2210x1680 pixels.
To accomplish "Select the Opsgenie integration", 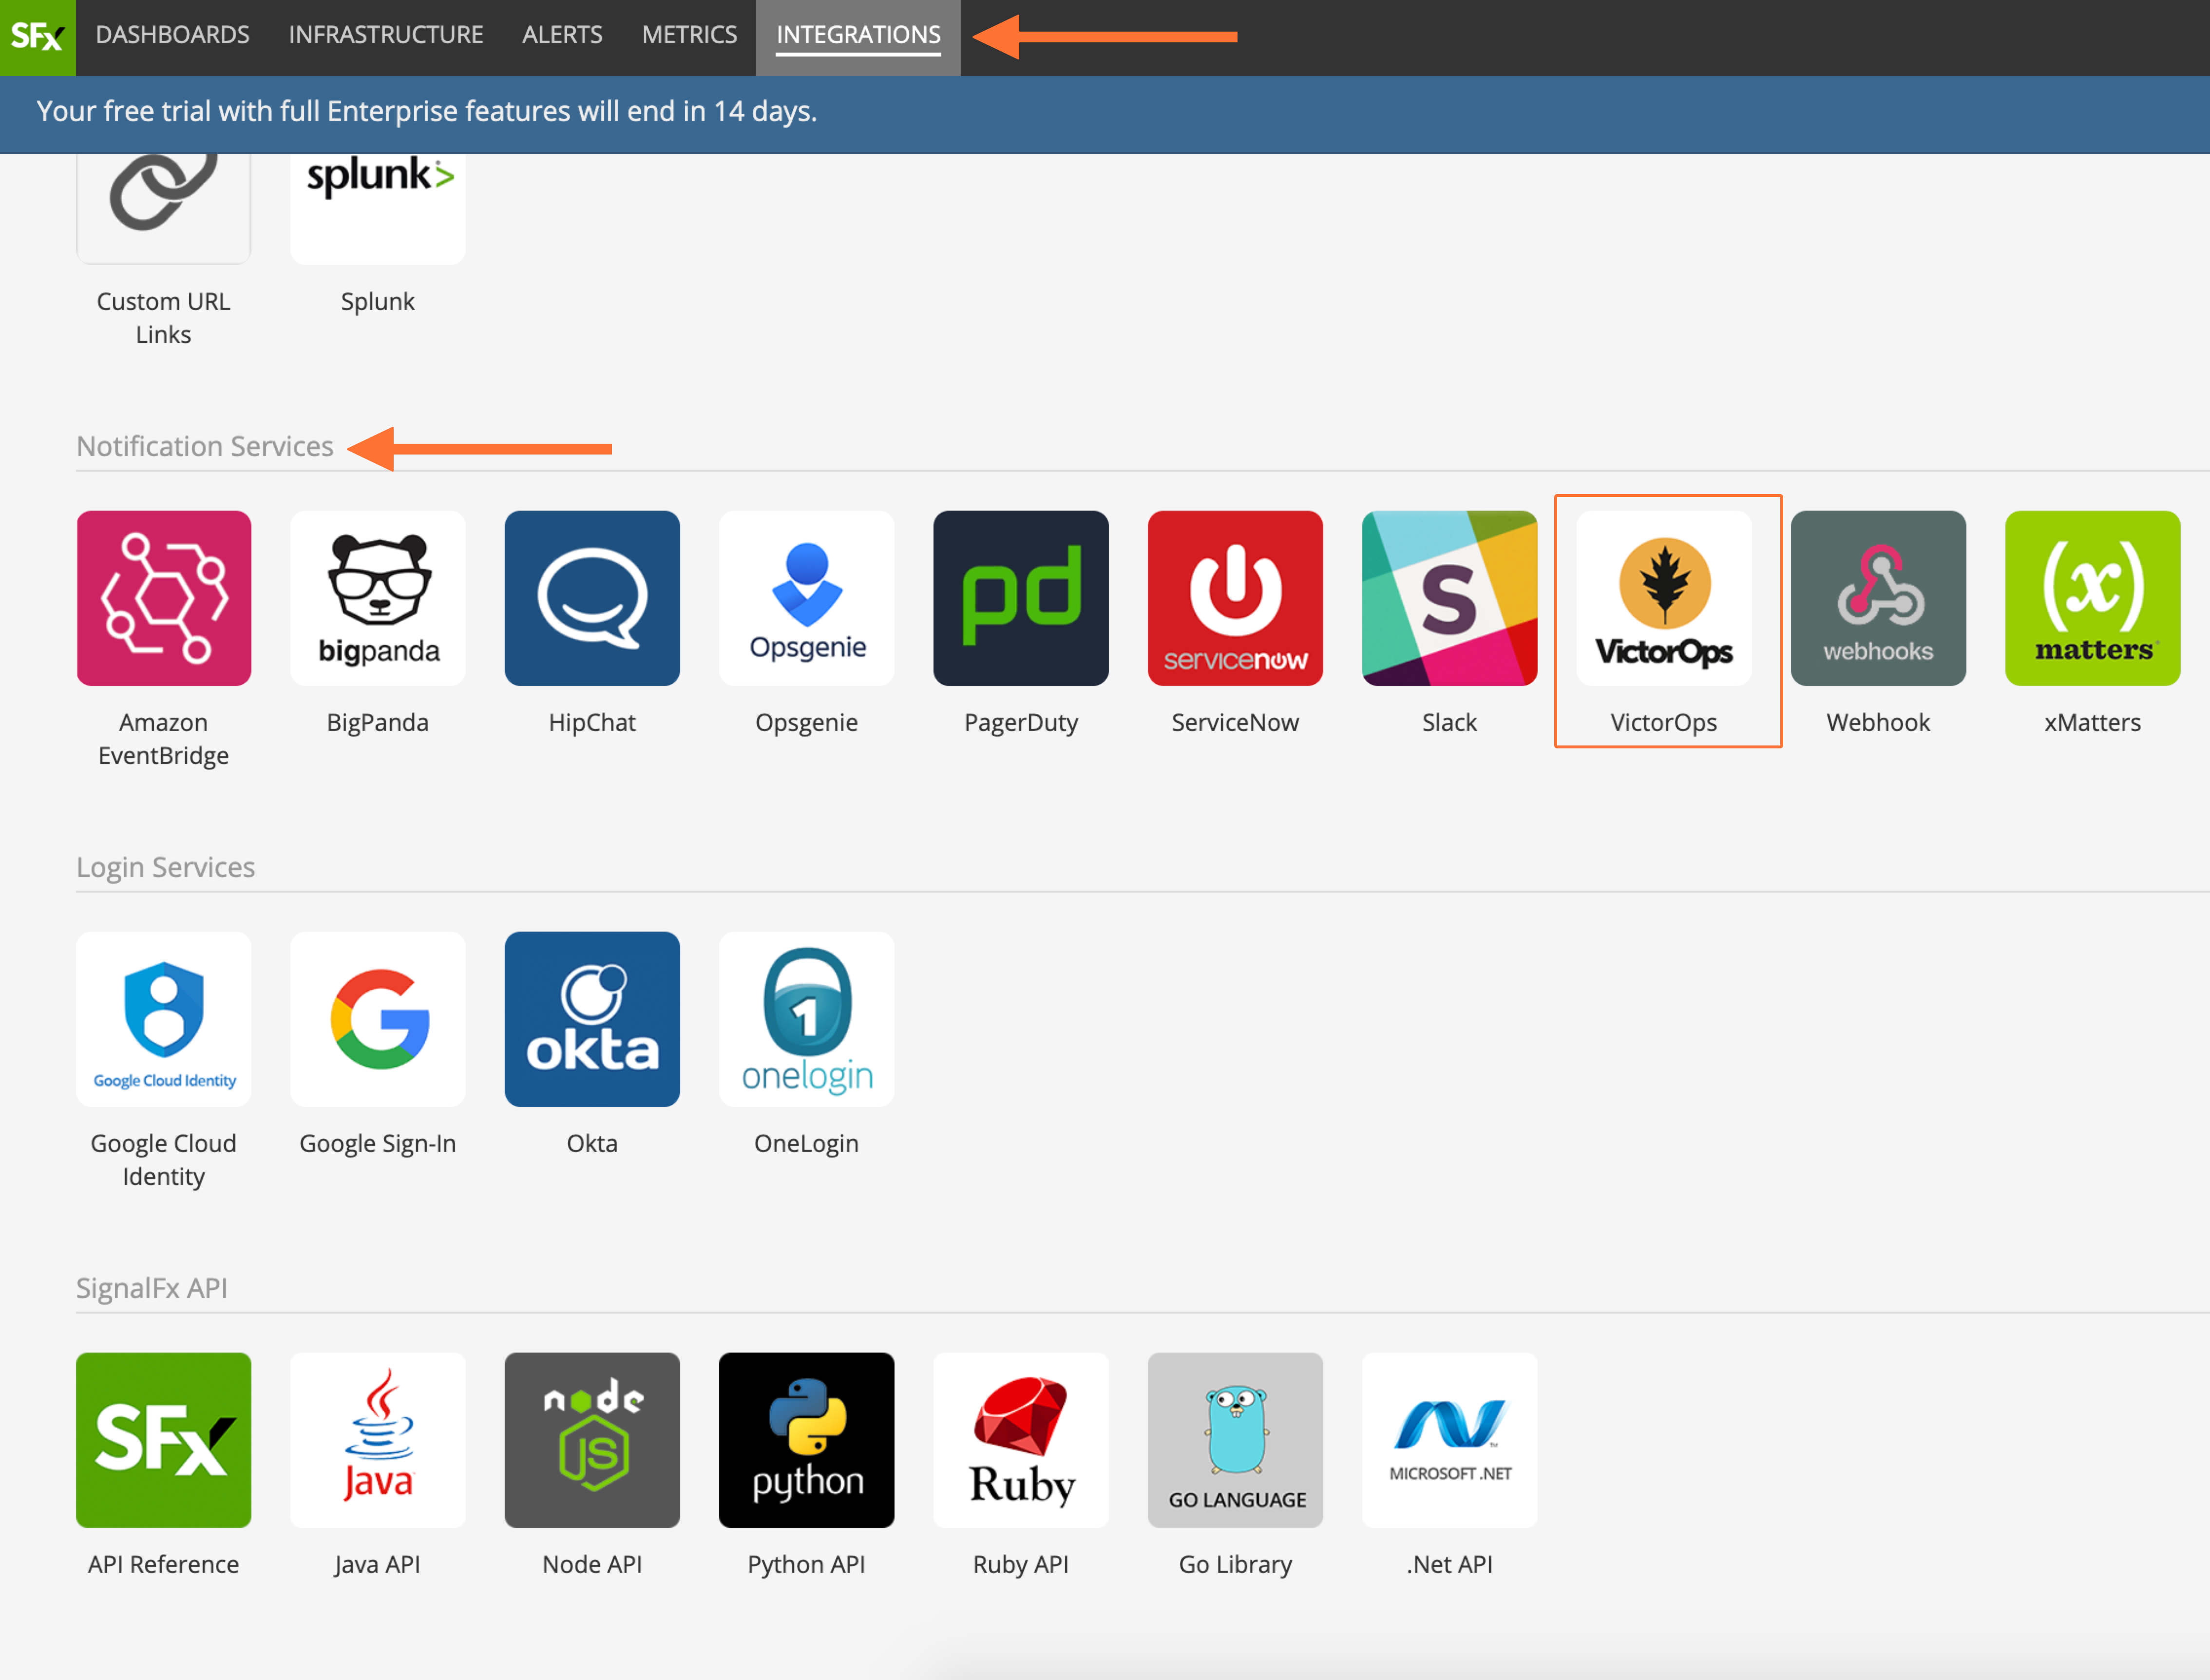I will point(806,598).
